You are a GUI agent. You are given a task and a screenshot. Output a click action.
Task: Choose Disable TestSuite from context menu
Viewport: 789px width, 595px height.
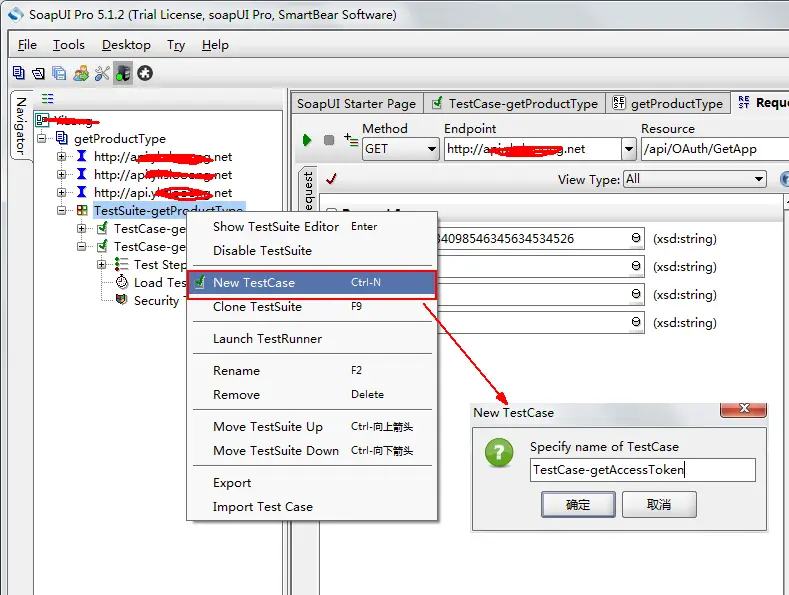point(312,251)
